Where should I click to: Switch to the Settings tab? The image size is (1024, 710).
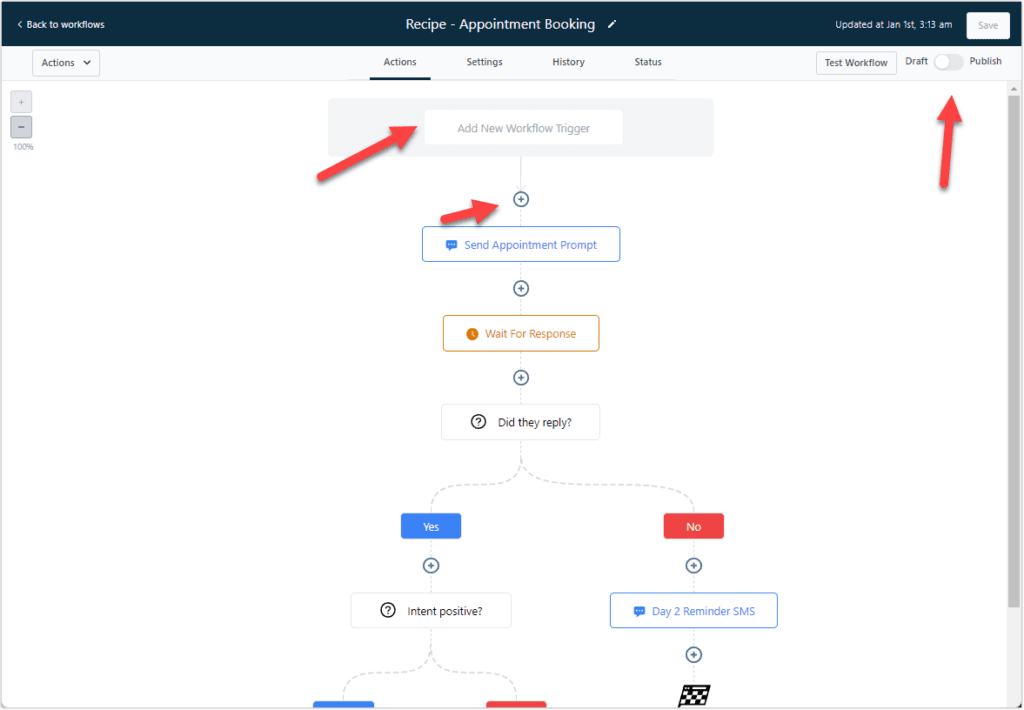click(x=485, y=62)
